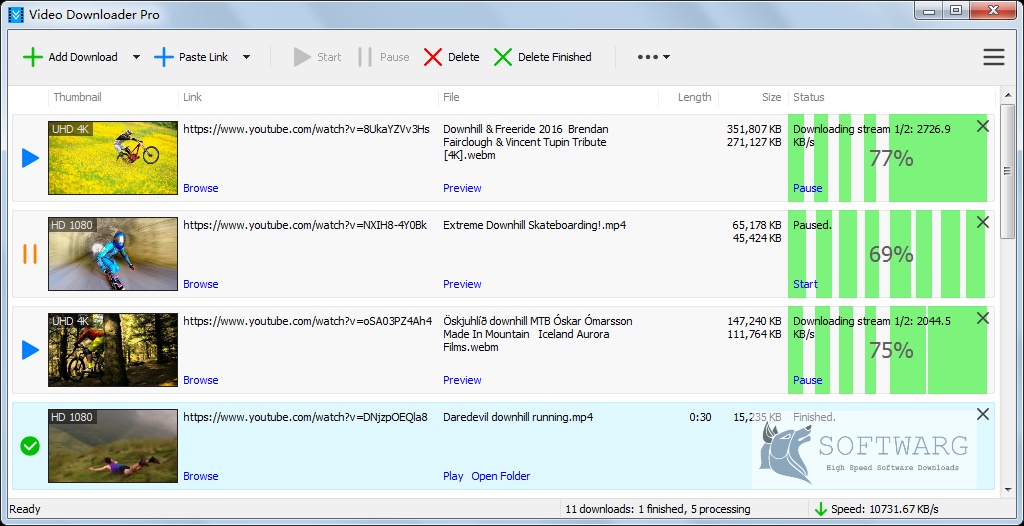1024x526 pixels.
Task: Remove the Extreme Downhill Skateboarding download with X
Action: pyautogui.click(x=982, y=222)
